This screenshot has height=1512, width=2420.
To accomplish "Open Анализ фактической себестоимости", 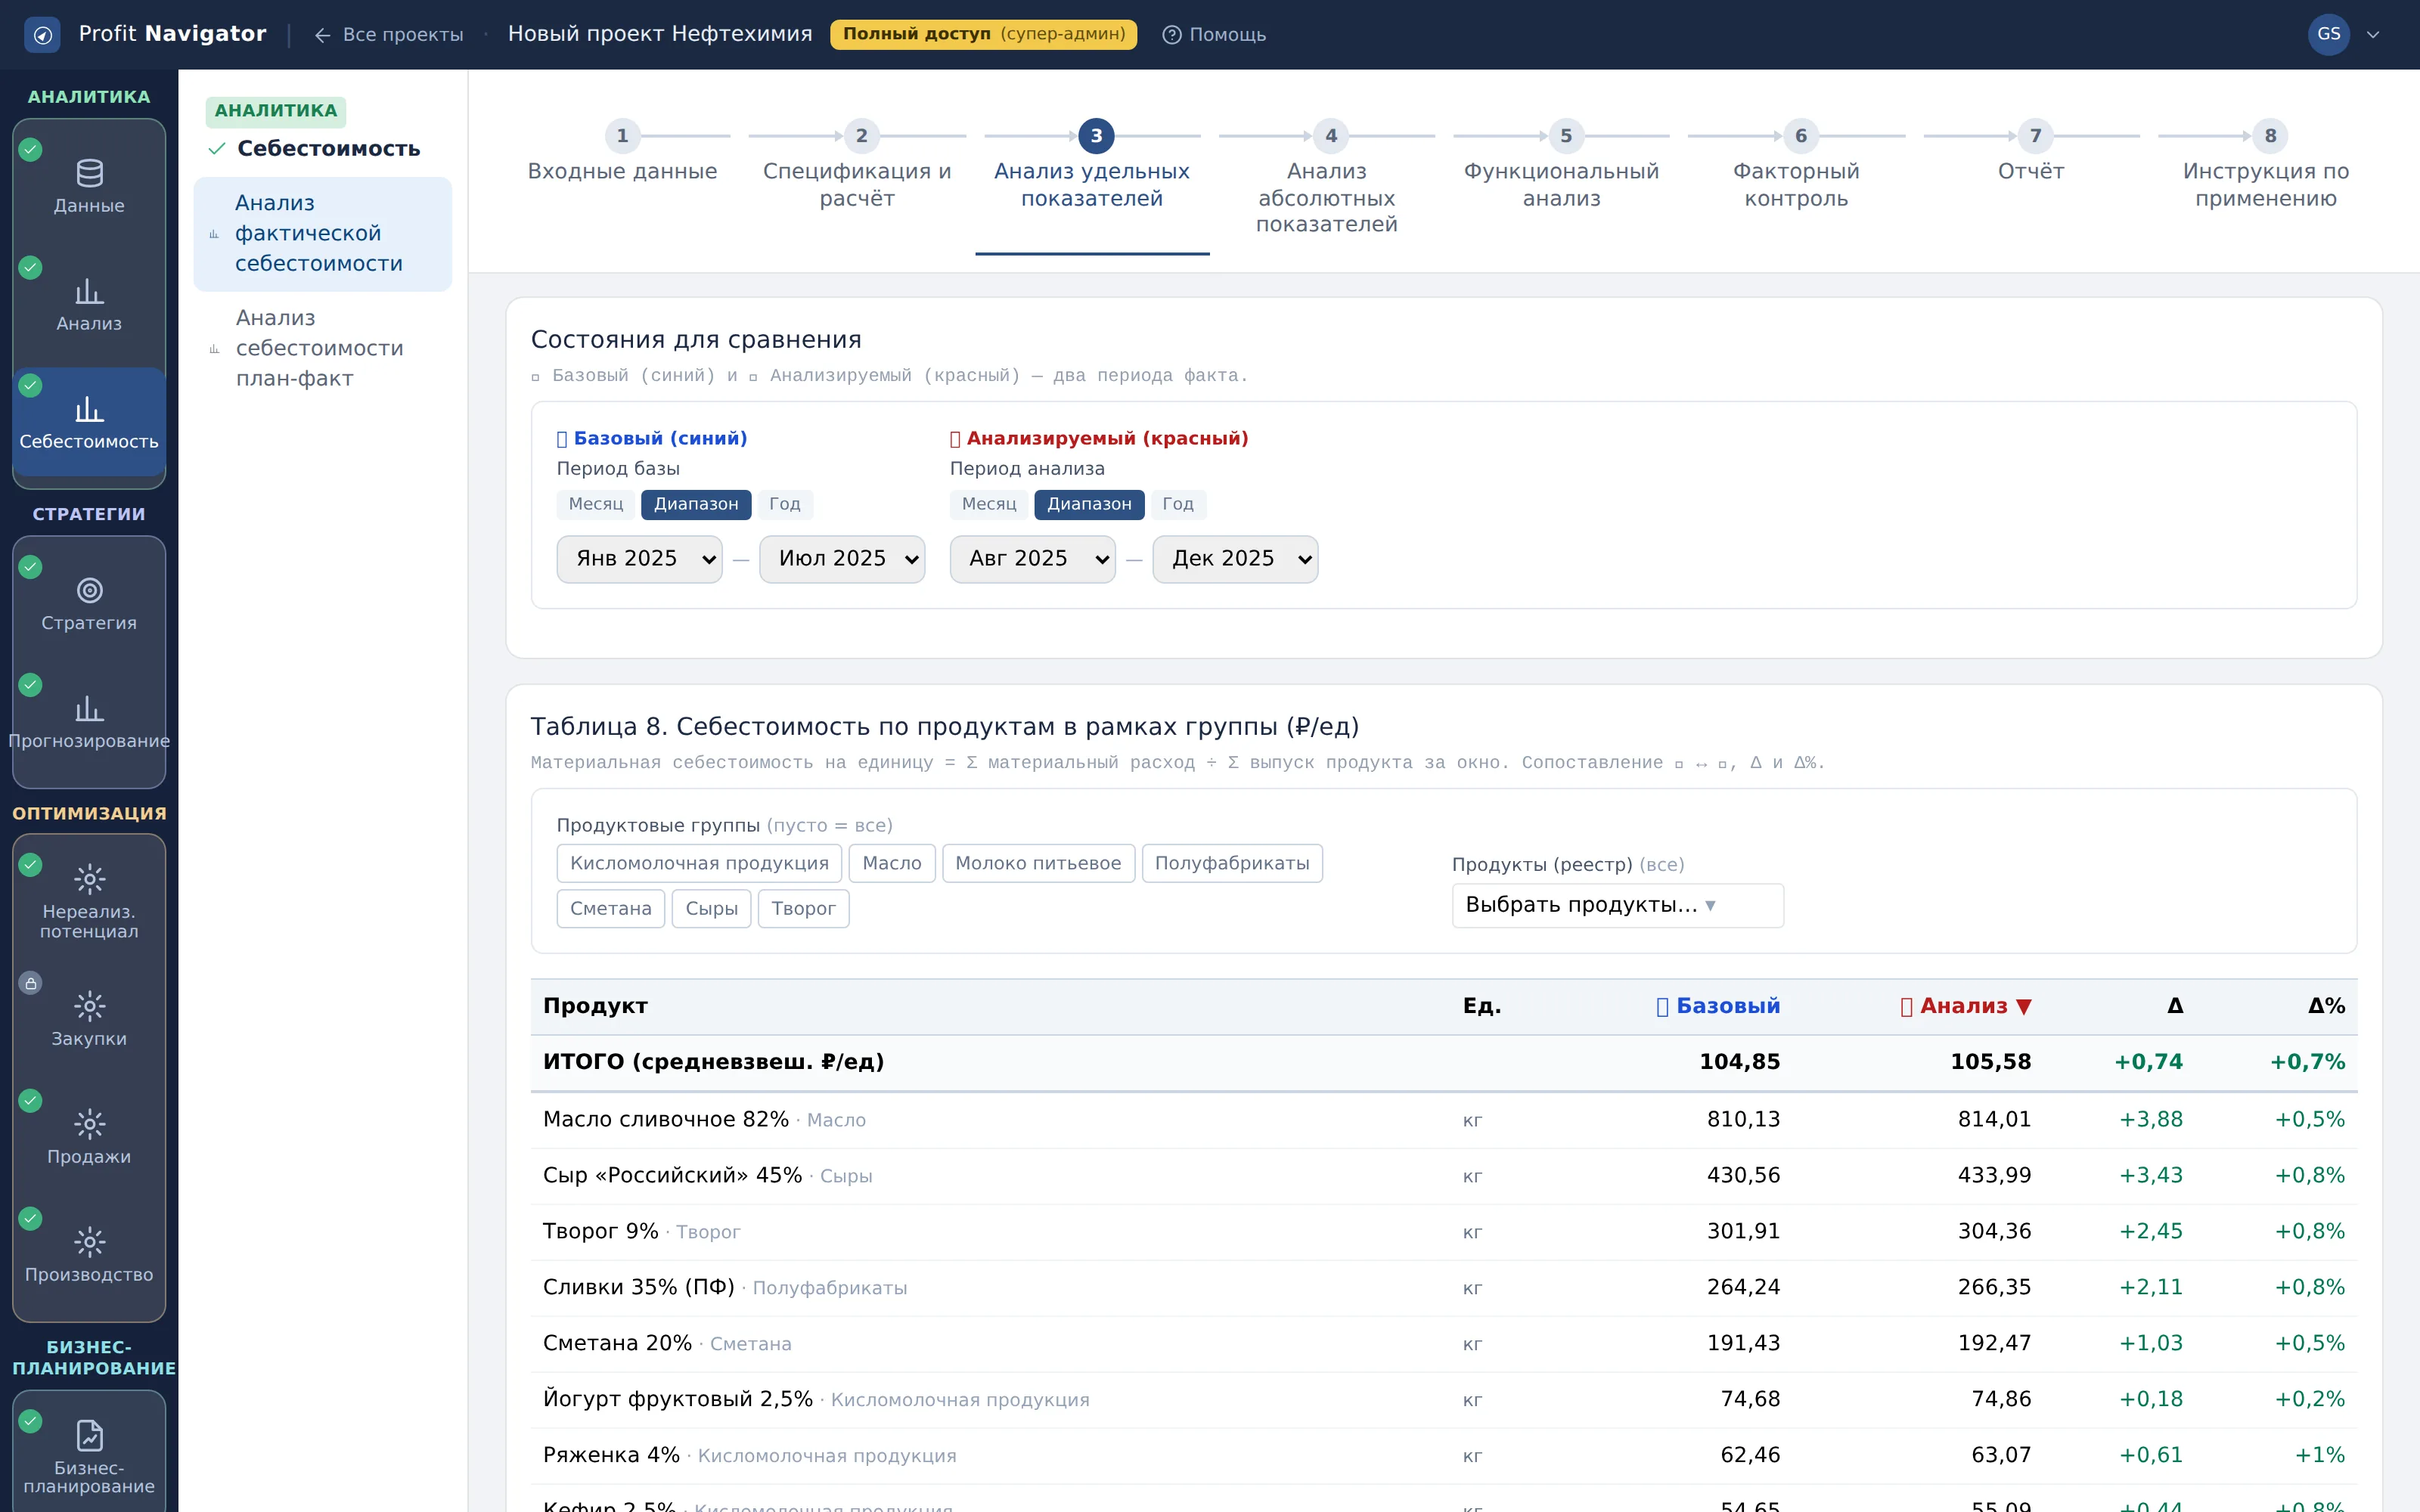I will pos(322,234).
